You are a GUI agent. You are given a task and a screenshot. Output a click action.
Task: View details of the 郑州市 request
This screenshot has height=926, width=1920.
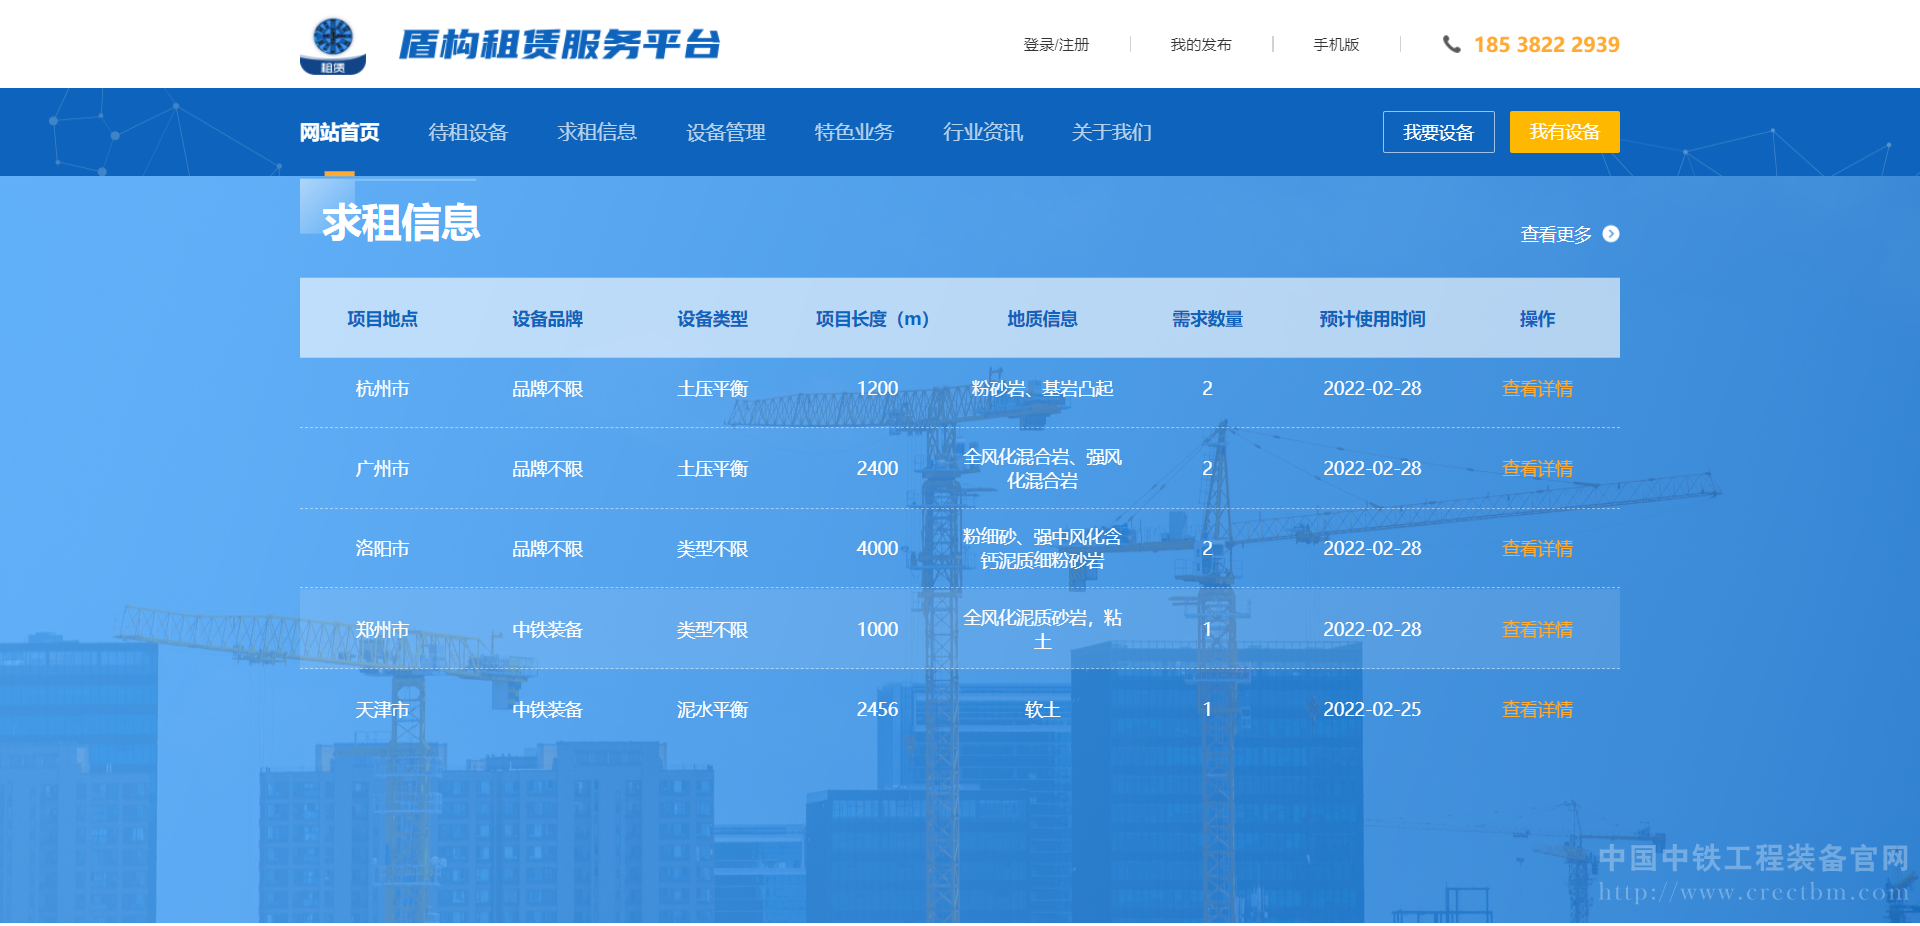tap(1537, 630)
